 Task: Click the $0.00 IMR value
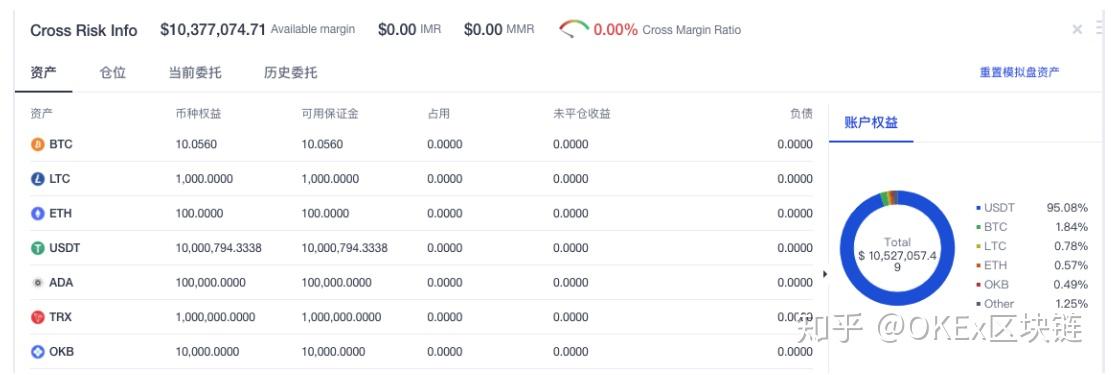397,30
